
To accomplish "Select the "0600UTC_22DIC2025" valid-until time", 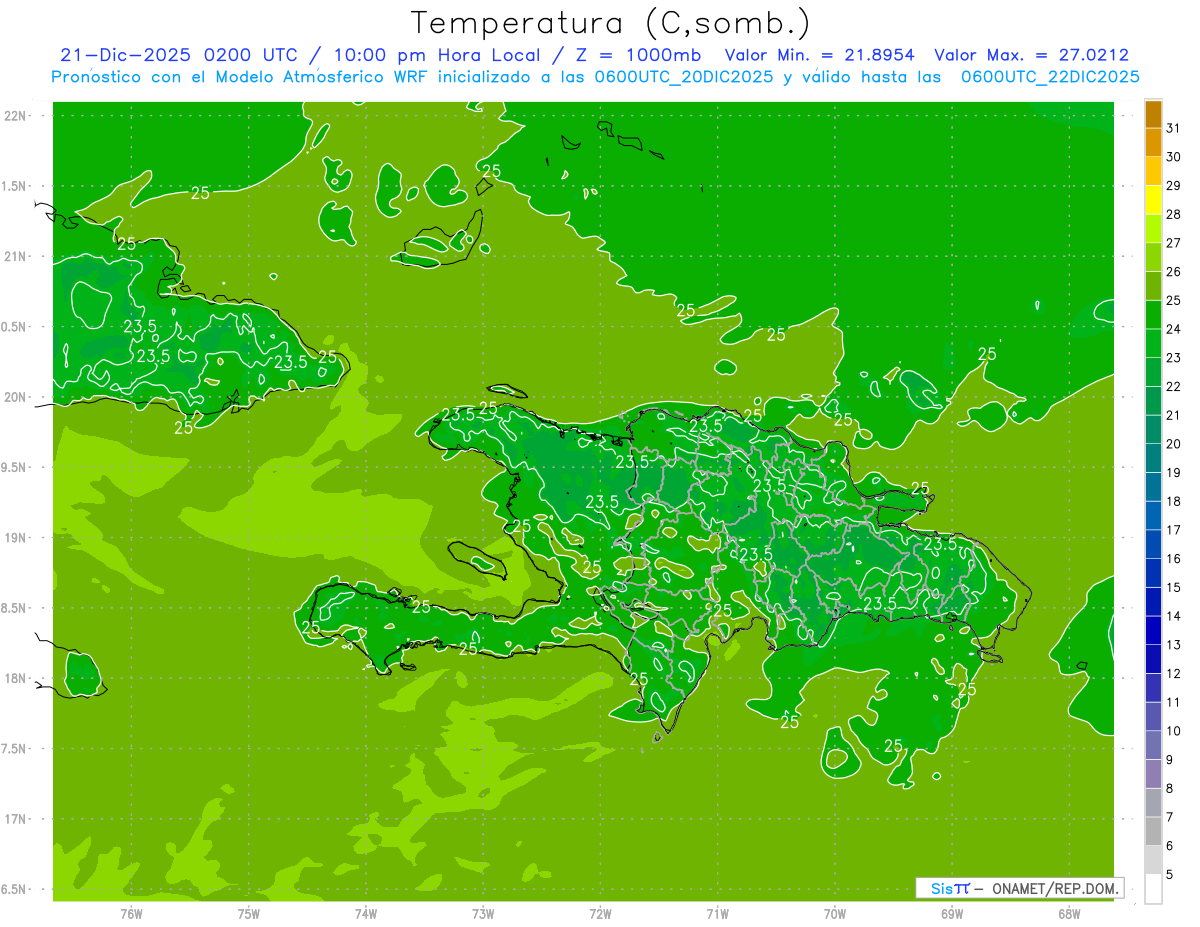I will (1050, 77).
